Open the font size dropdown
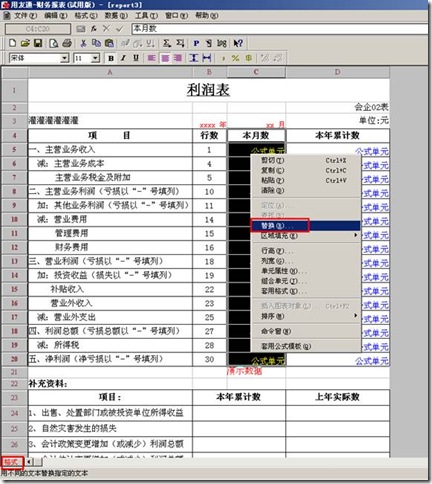432x484 pixels. click(95, 58)
